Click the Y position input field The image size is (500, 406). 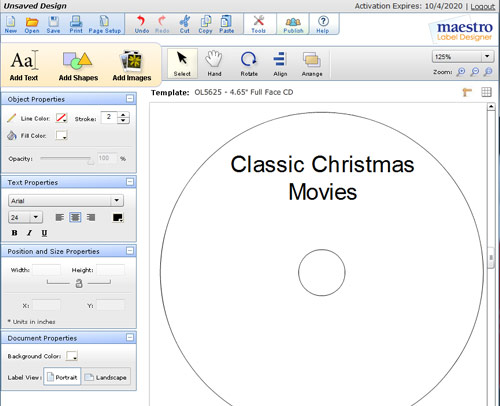(110, 305)
